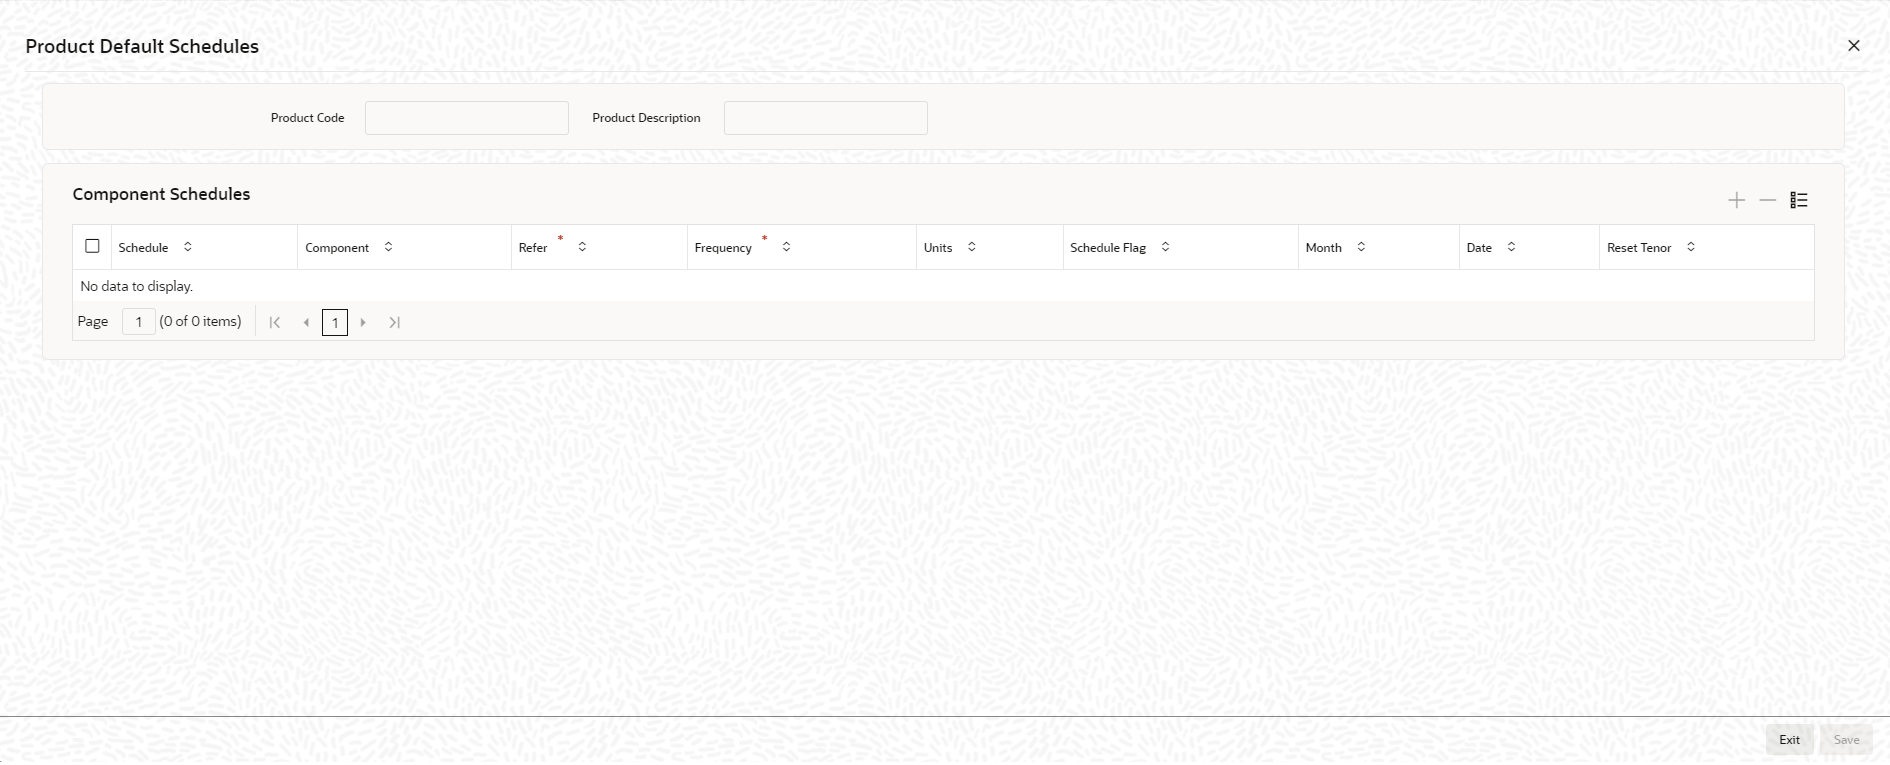This screenshot has height=765, width=1890.
Task: Sort table by Month column
Action: point(1361,247)
